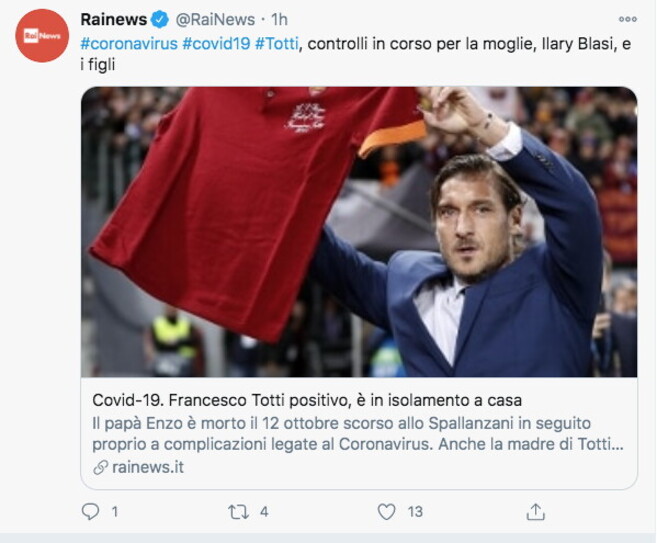Click the Rainews display name
The width and height of the screenshot is (657, 543).
click(114, 20)
